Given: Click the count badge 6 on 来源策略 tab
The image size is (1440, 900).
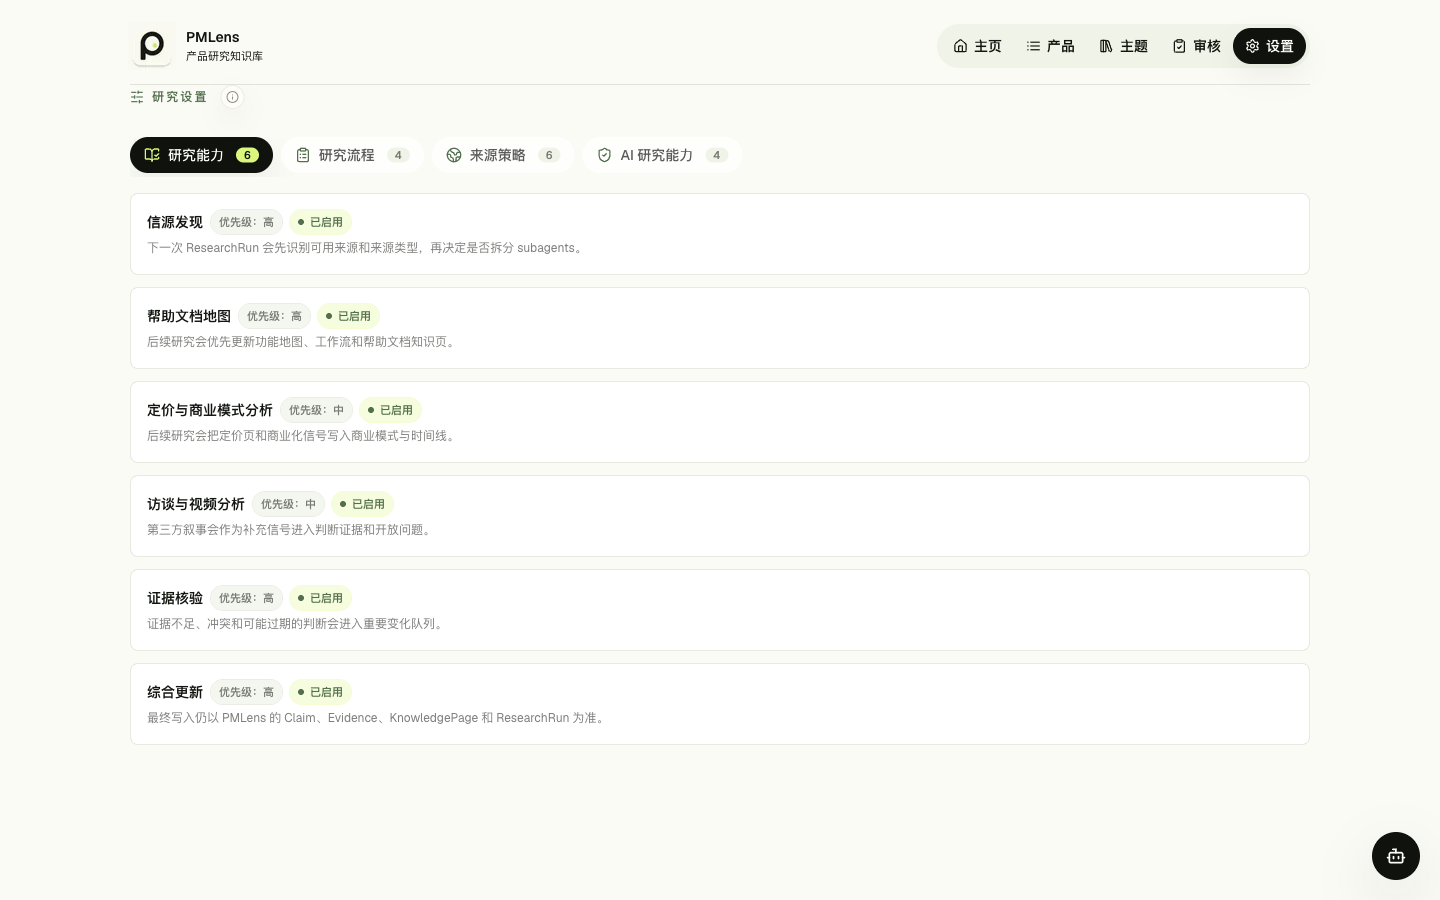Looking at the screenshot, I should pyautogui.click(x=549, y=155).
